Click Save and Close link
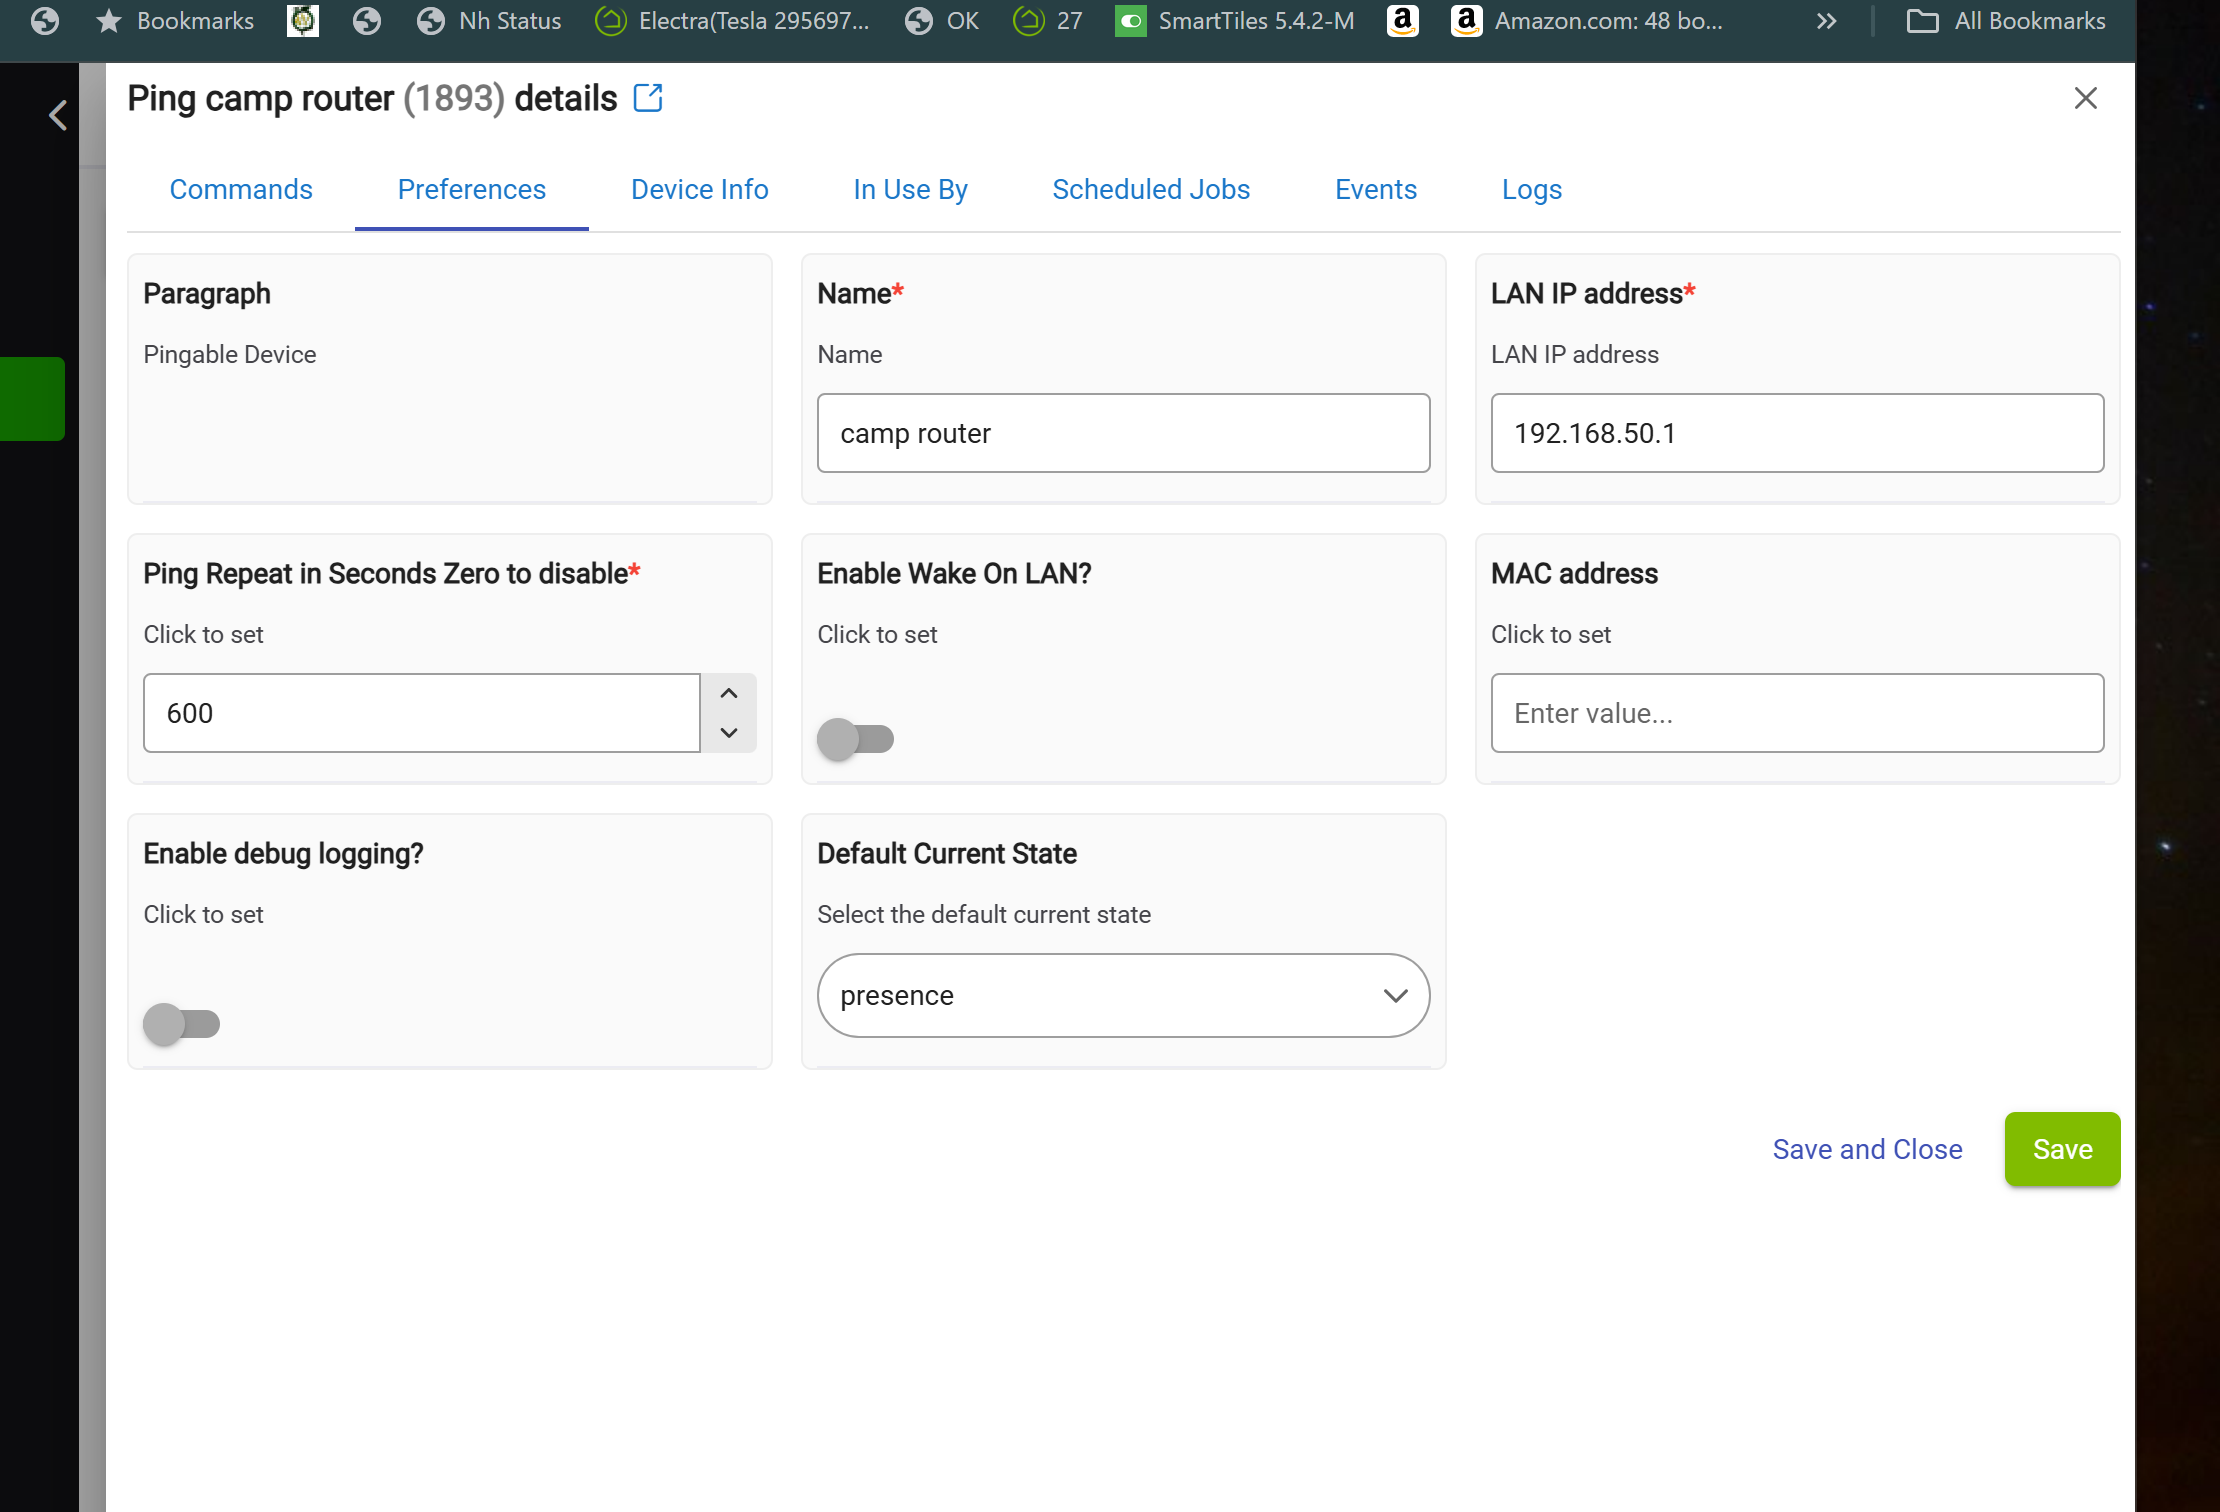 (x=1867, y=1149)
